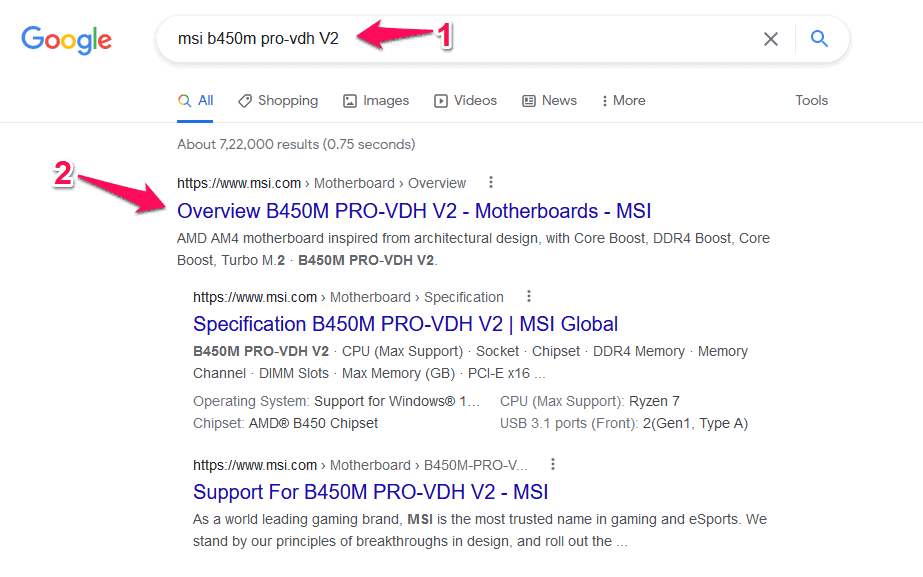Open the News results tab
The height and width of the screenshot is (577, 923).
(x=549, y=101)
